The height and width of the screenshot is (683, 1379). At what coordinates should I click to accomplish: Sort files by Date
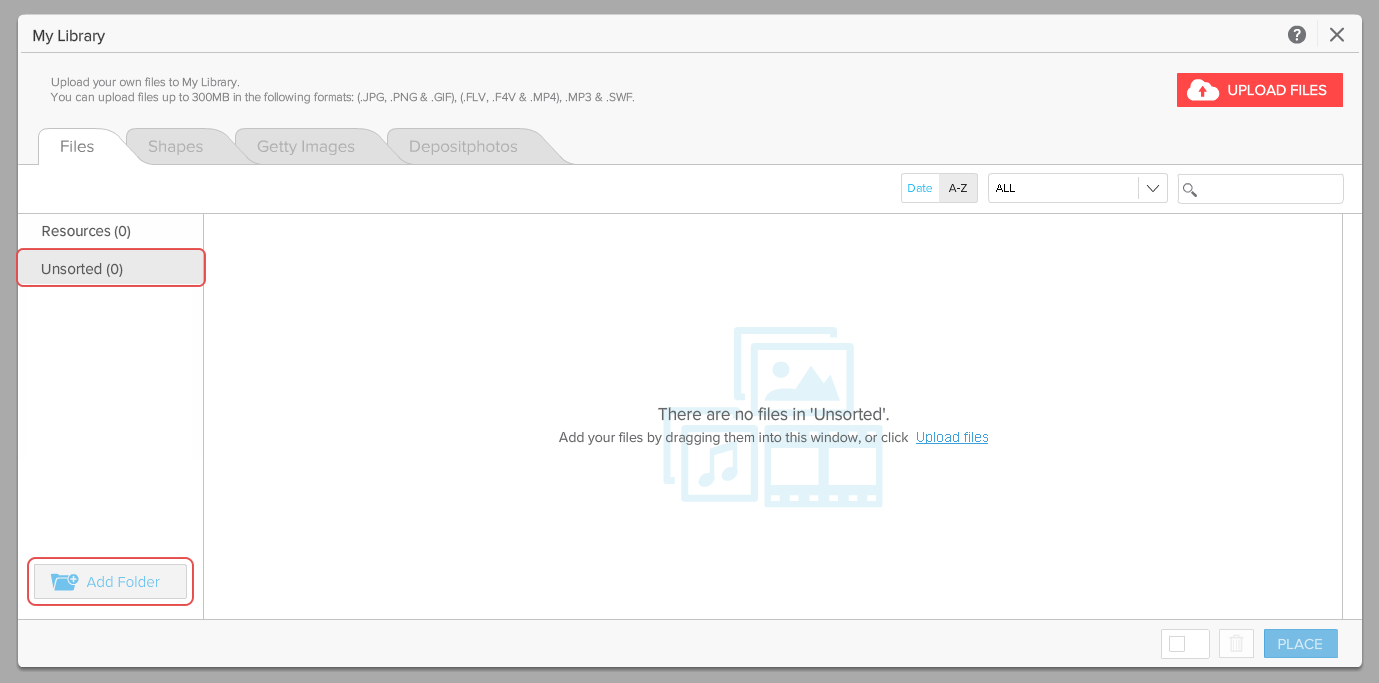click(920, 188)
